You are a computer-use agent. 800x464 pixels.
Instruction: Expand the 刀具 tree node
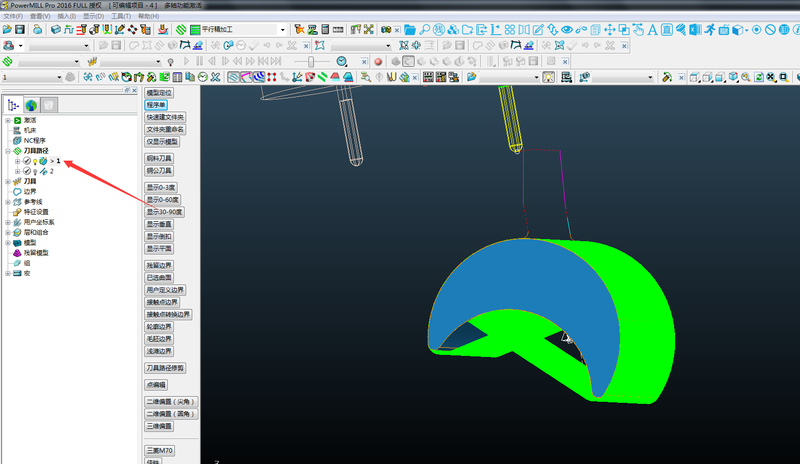[x=8, y=182]
